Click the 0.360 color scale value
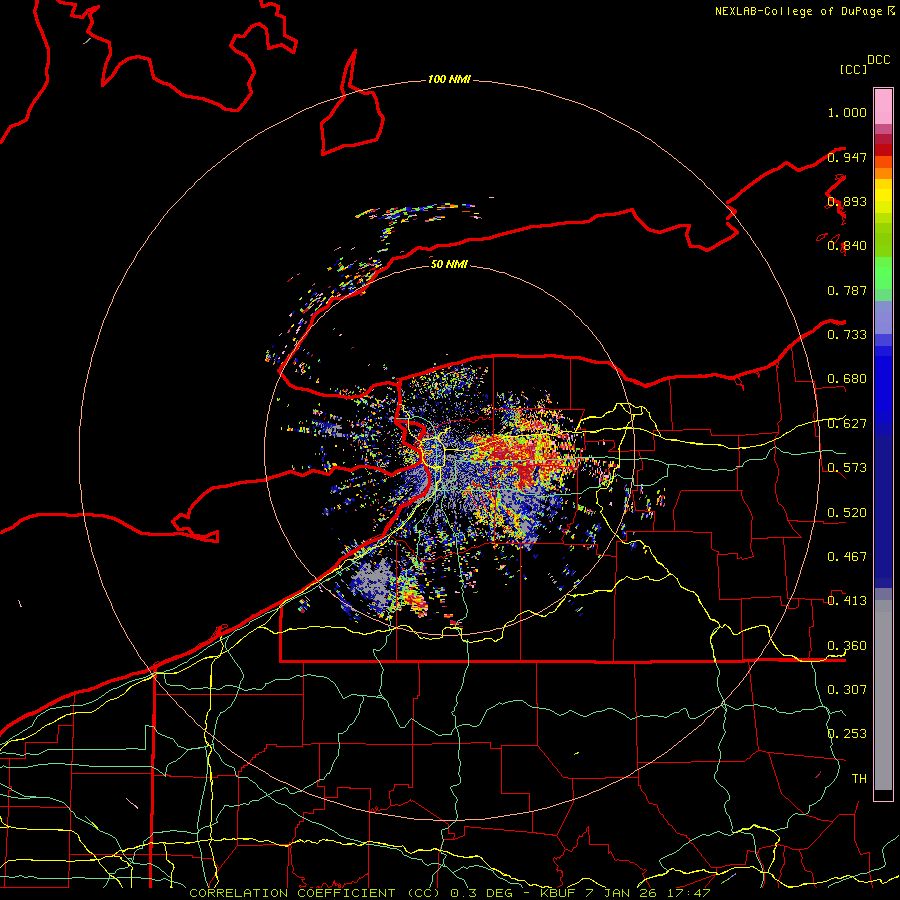 [847, 646]
